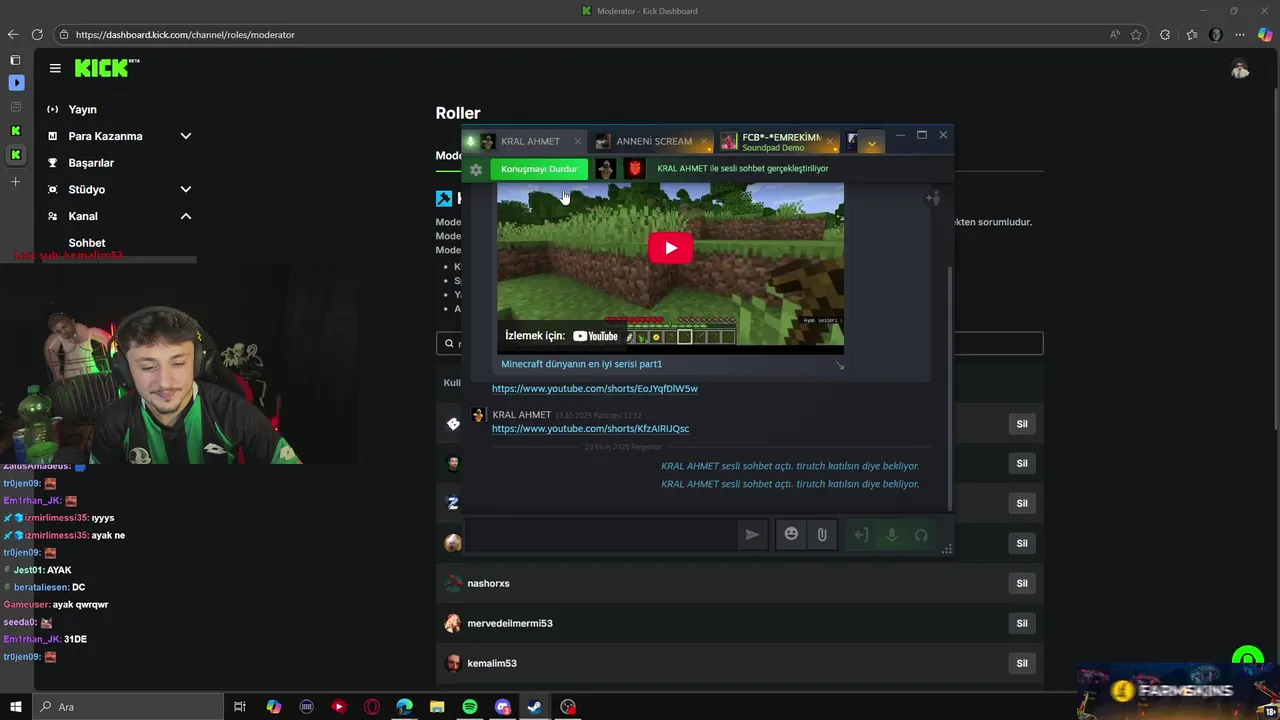The width and height of the screenshot is (1280, 720).
Task: Open the profile avatar menu in Kick
Action: (x=1240, y=69)
